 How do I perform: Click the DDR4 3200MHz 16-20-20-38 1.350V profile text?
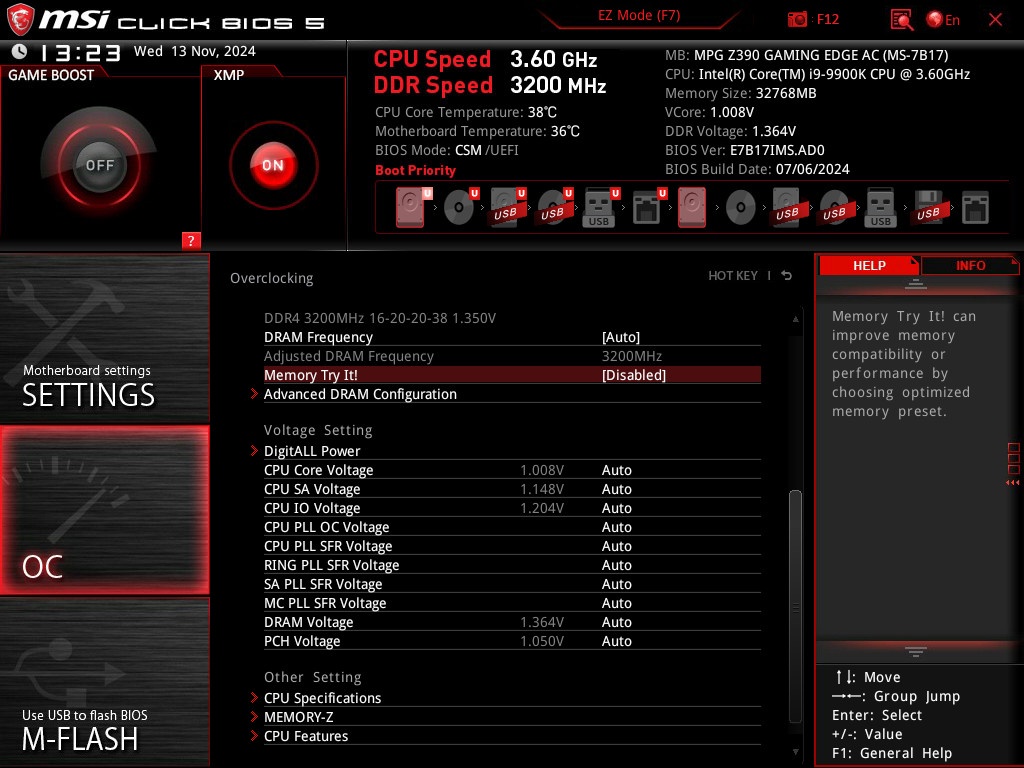(x=379, y=318)
